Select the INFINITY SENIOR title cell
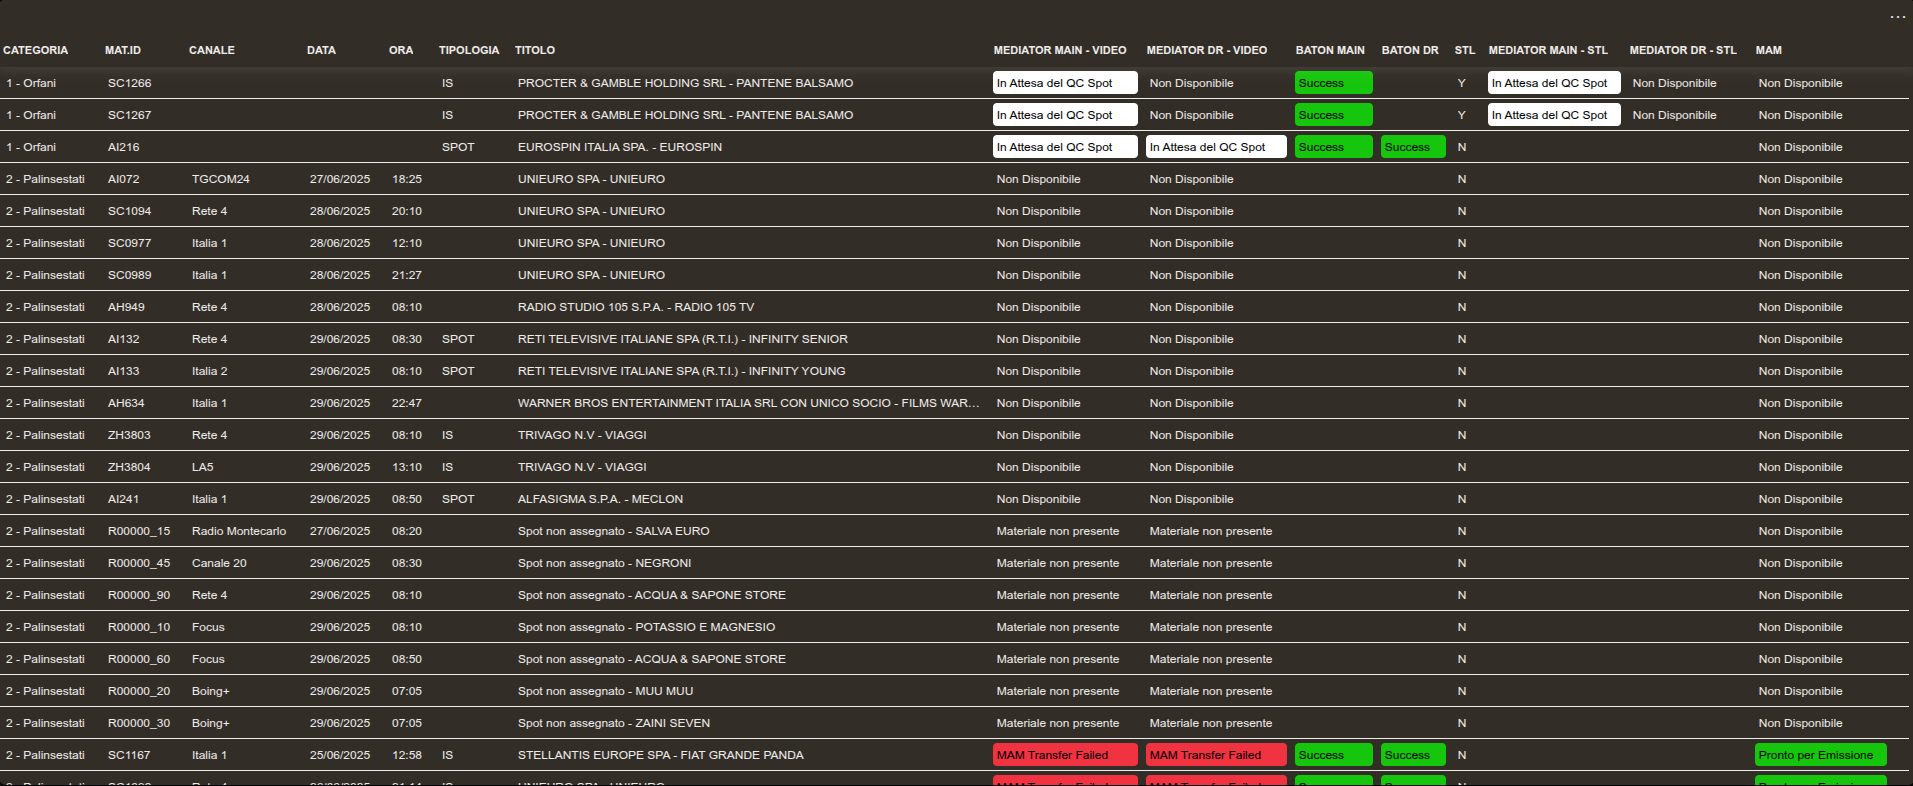Image resolution: width=1913 pixels, height=786 pixels. point(683,339)
